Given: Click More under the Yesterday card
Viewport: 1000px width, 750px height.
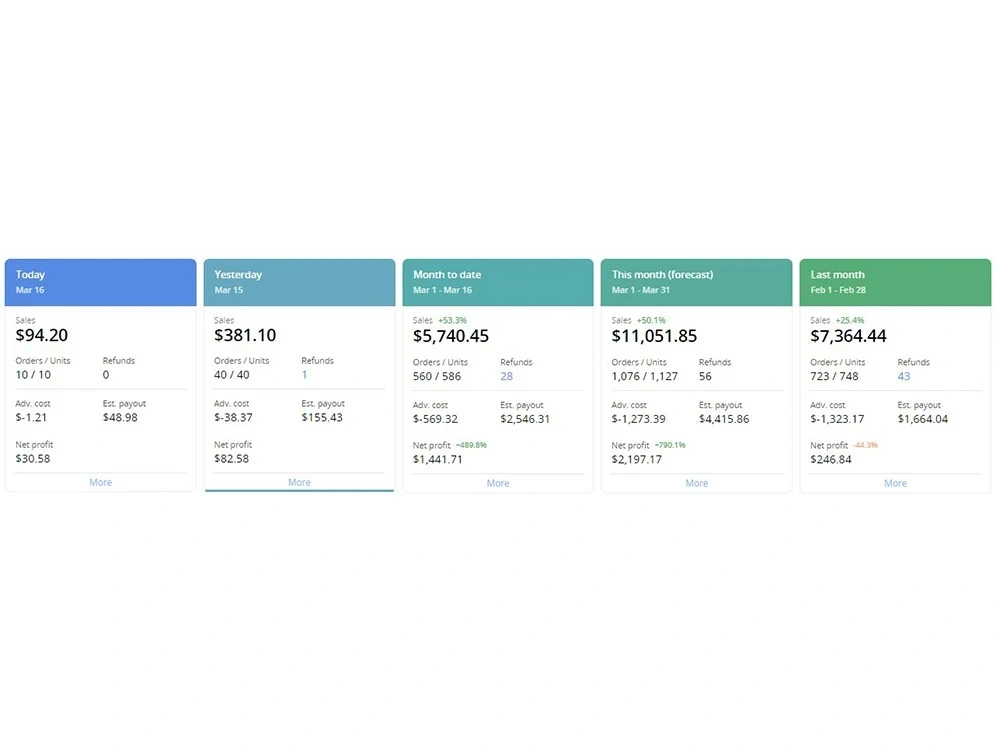Looking at the screenshot, I should (298, 482).
